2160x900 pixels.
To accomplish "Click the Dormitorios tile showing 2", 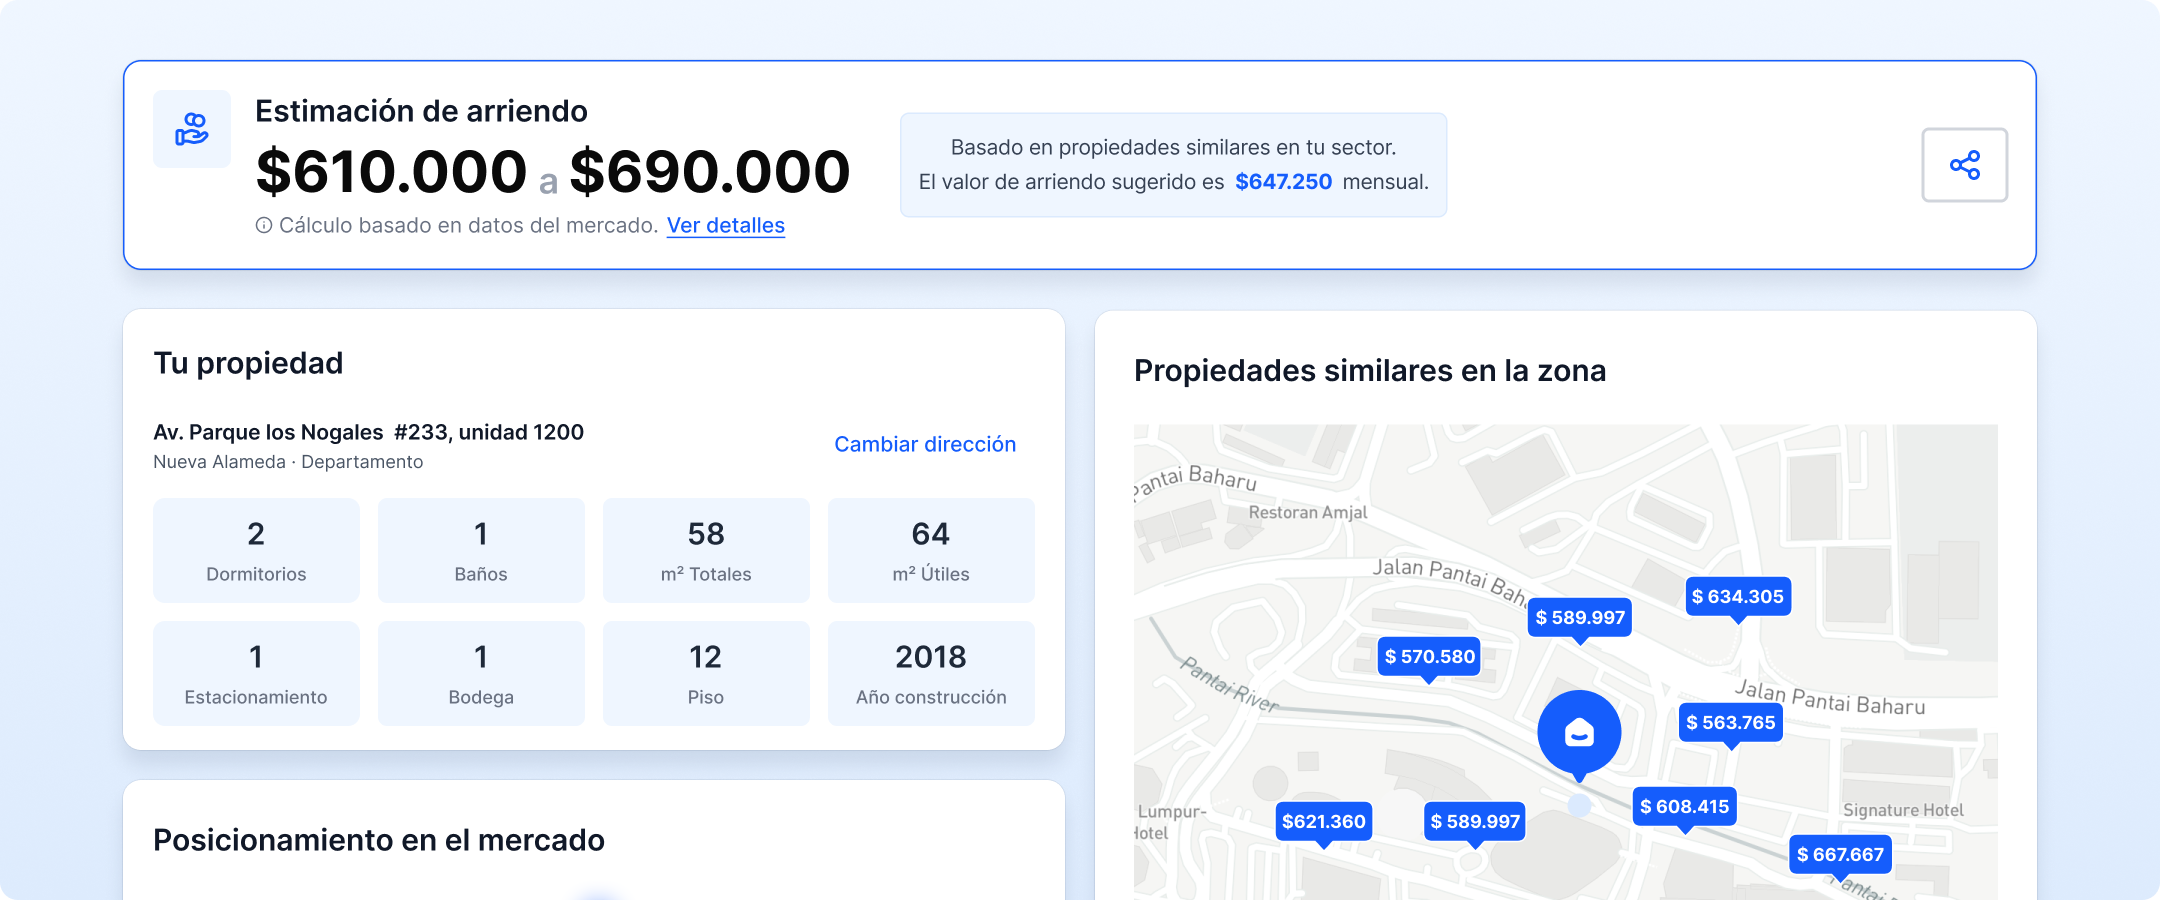I will pyautogui.click(x=255, y=550).
